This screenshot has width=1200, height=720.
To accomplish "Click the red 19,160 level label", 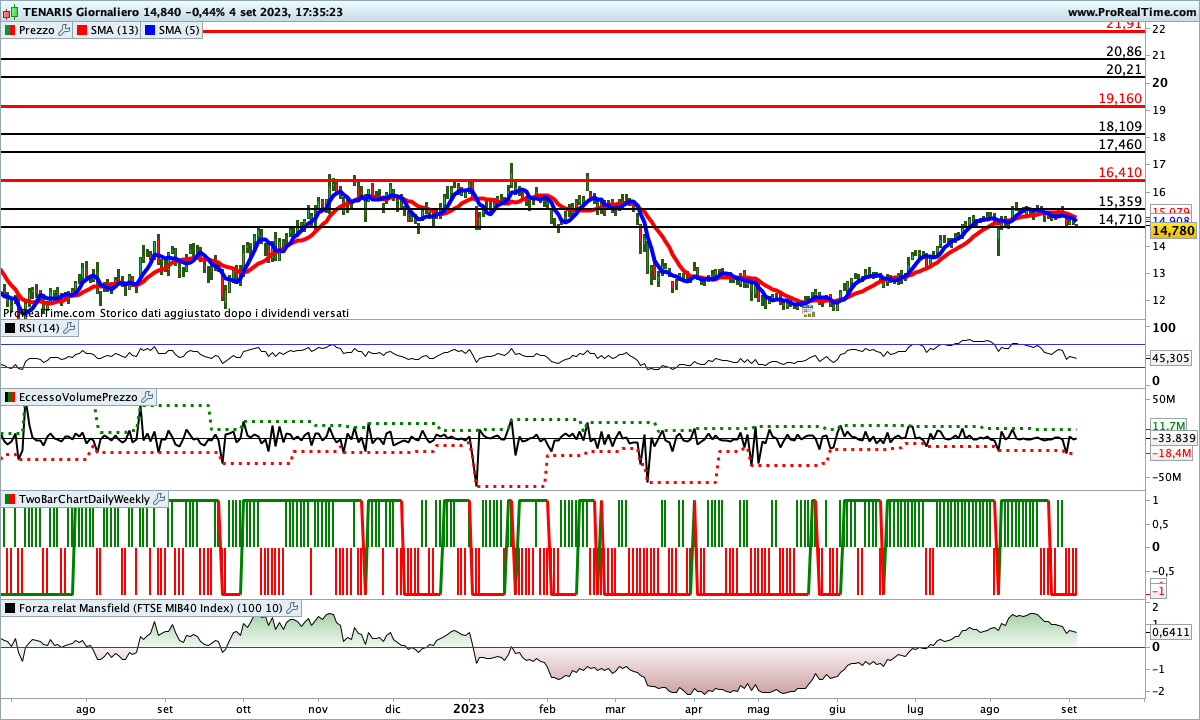I will tap(1120, 99).
